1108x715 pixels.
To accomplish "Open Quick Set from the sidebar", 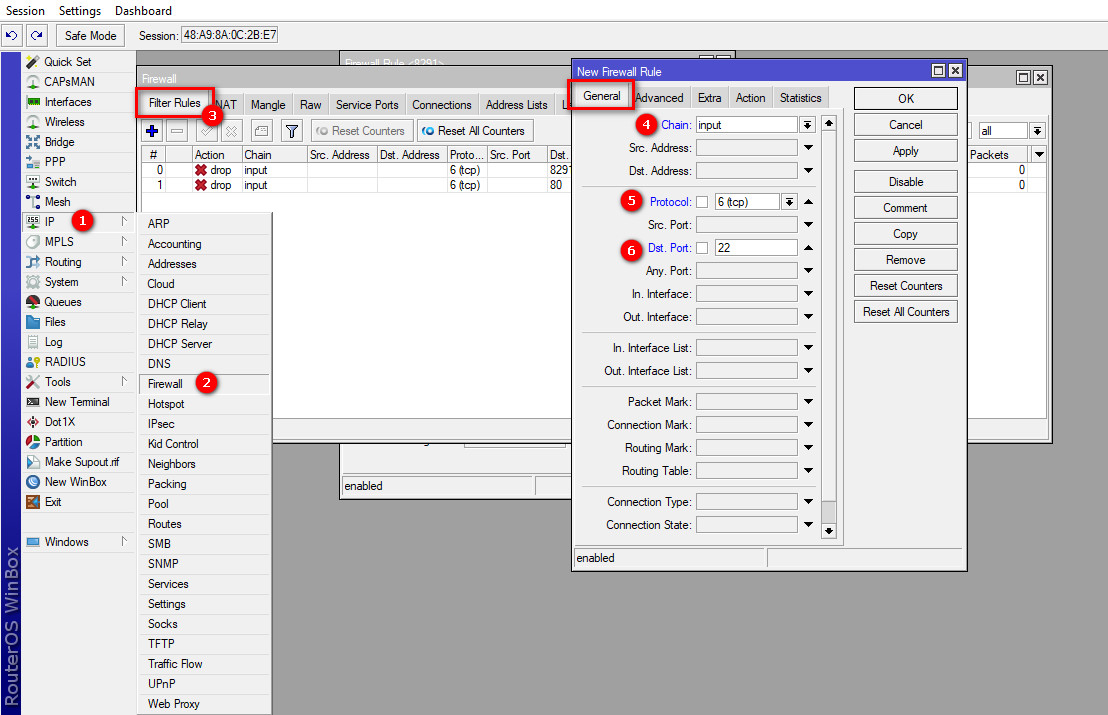I will tap(67, 62).
